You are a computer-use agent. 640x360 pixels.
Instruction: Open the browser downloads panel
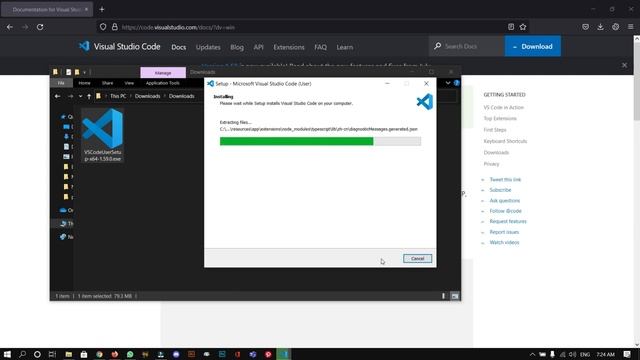click(600, 27)
